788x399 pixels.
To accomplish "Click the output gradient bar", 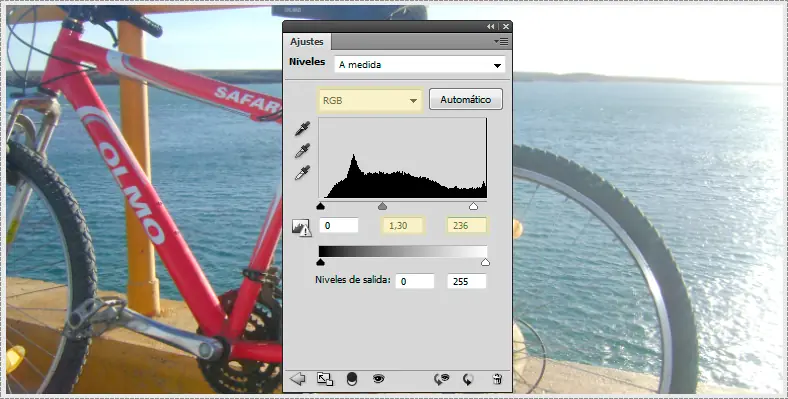I will [x=403, y=252].
